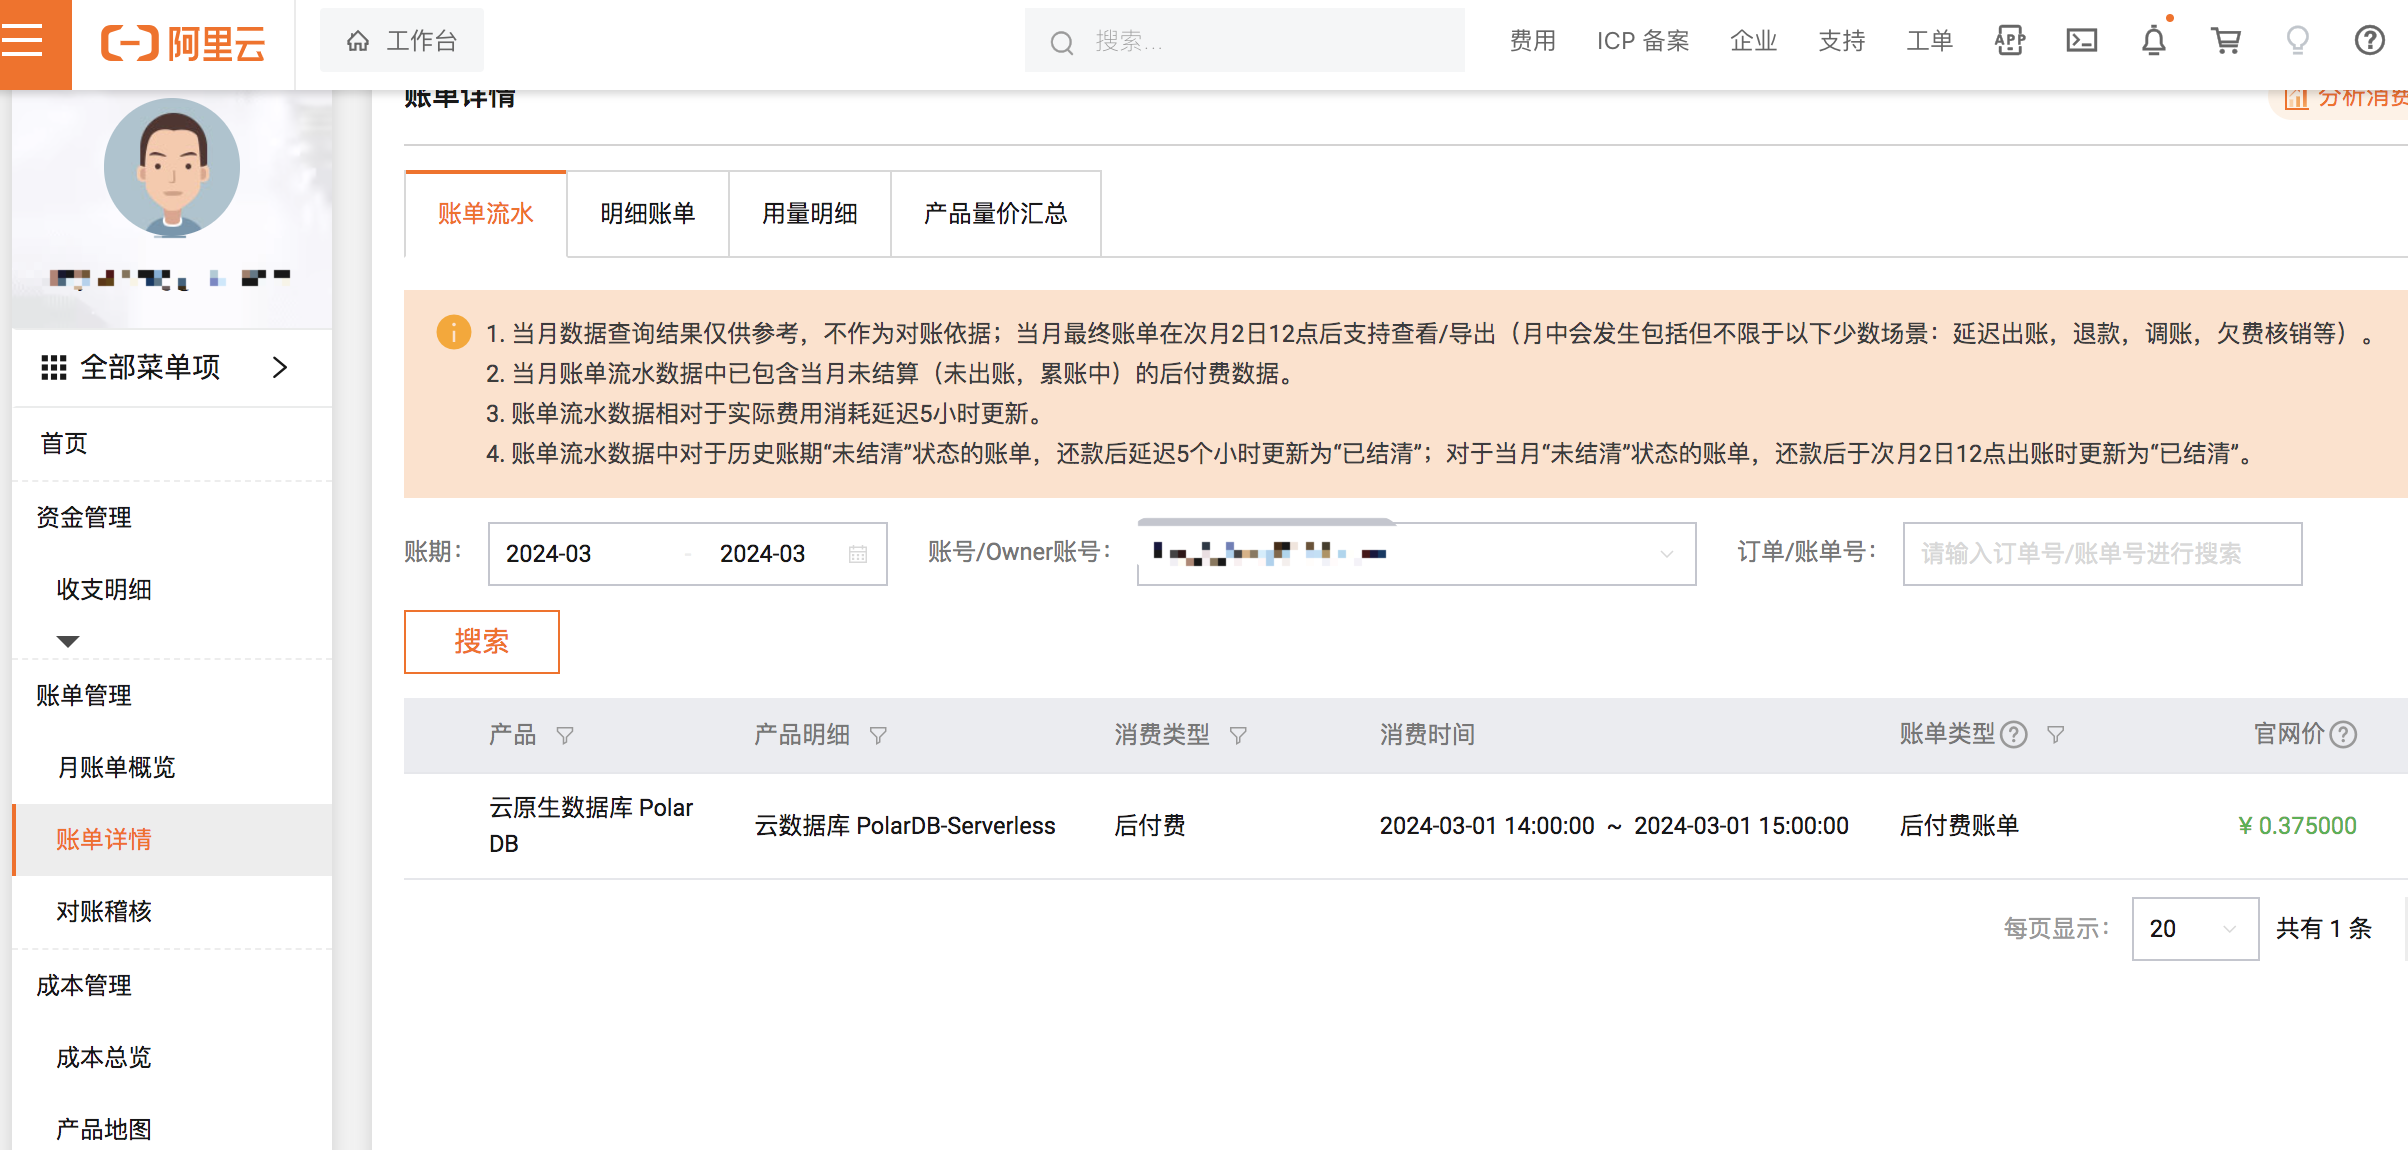Switch to 产品量价汇总 tab

[996, 213]
